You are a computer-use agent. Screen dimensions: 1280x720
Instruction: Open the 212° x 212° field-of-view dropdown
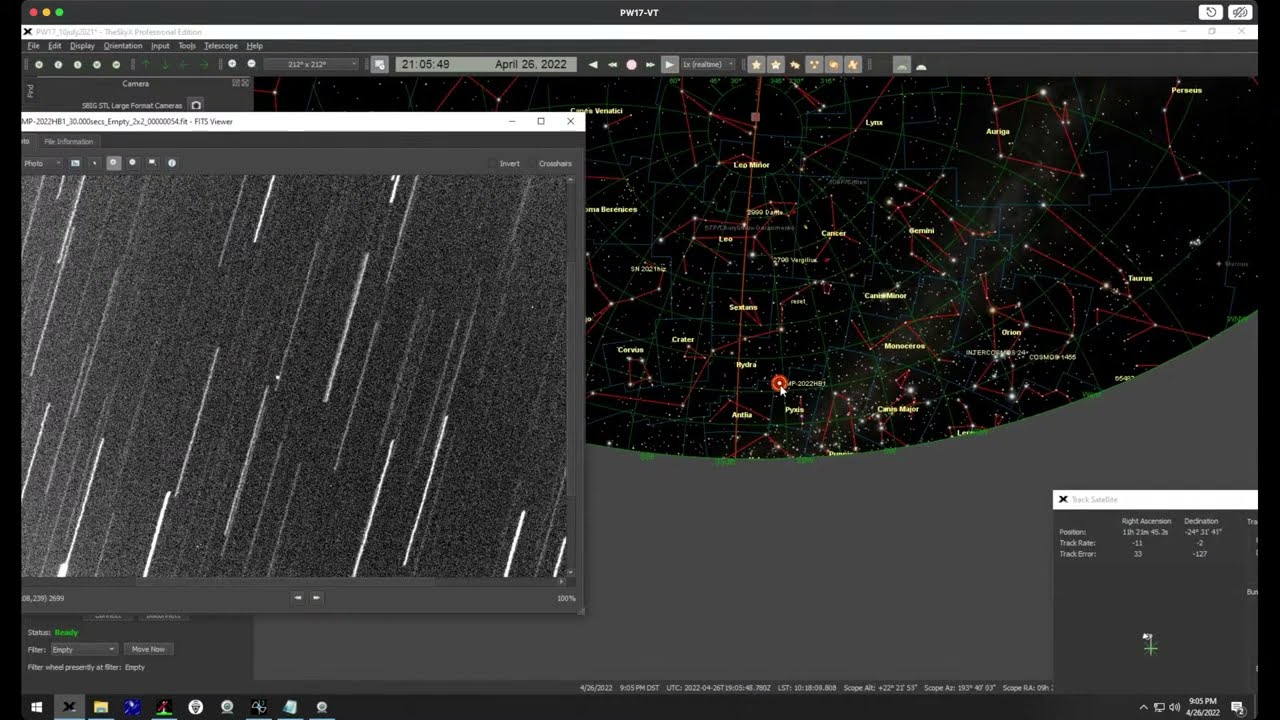coord(312,64)
